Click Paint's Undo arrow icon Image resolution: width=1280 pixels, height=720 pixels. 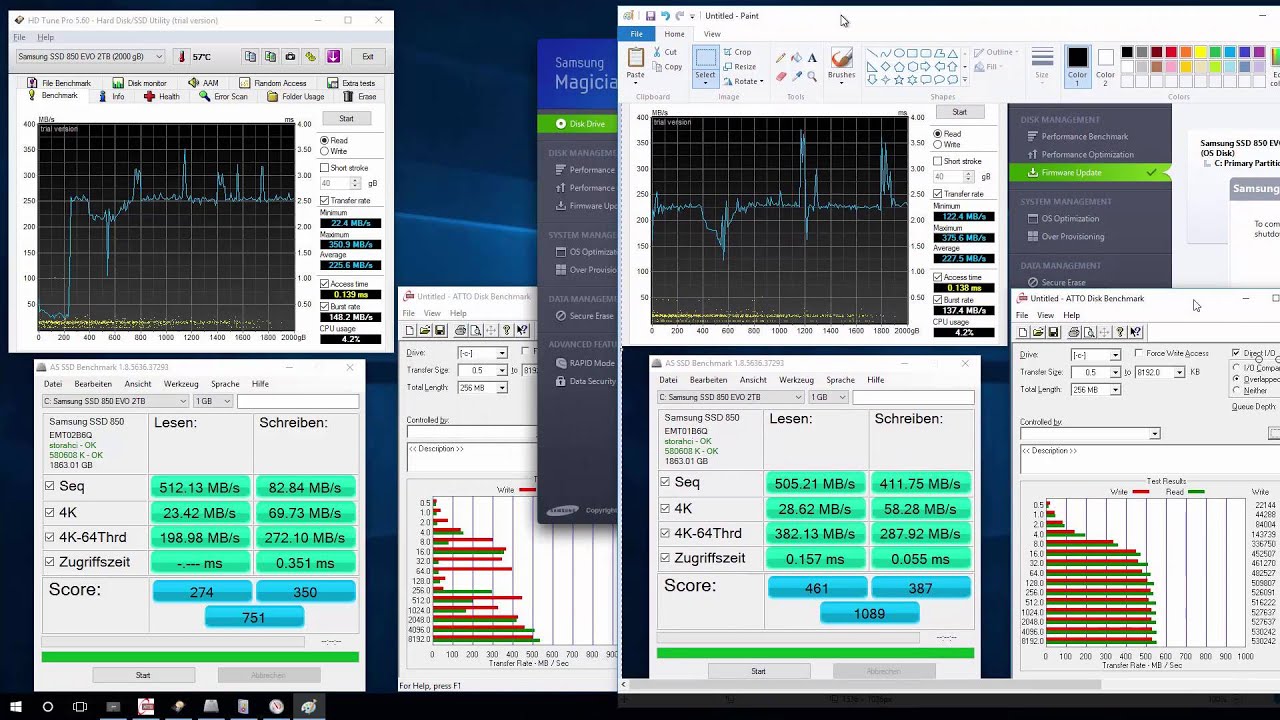[665, 16]
